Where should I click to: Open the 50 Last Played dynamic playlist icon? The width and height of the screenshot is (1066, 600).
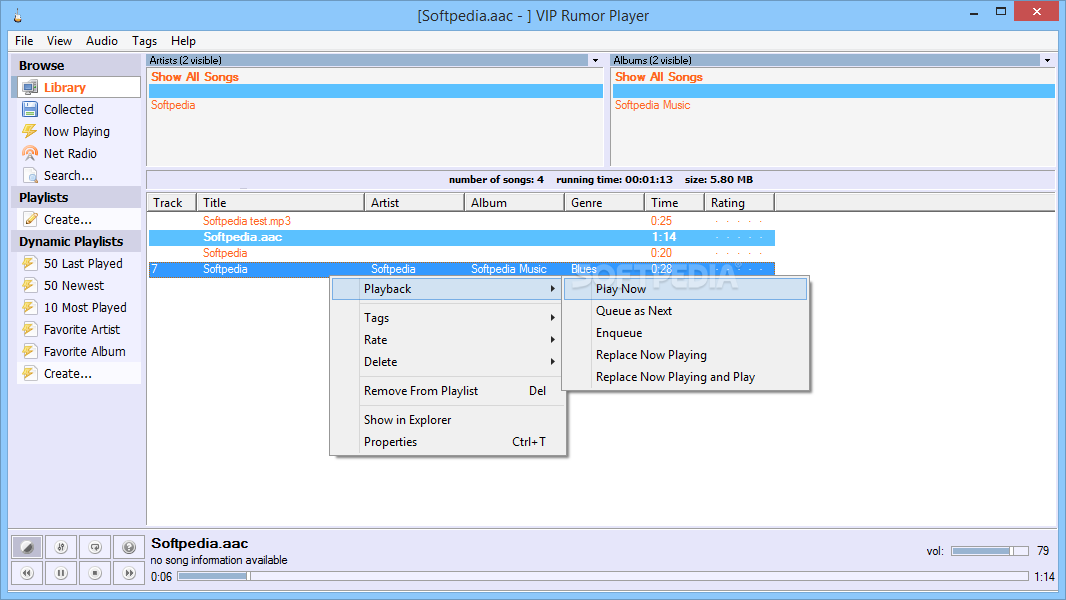30,264
